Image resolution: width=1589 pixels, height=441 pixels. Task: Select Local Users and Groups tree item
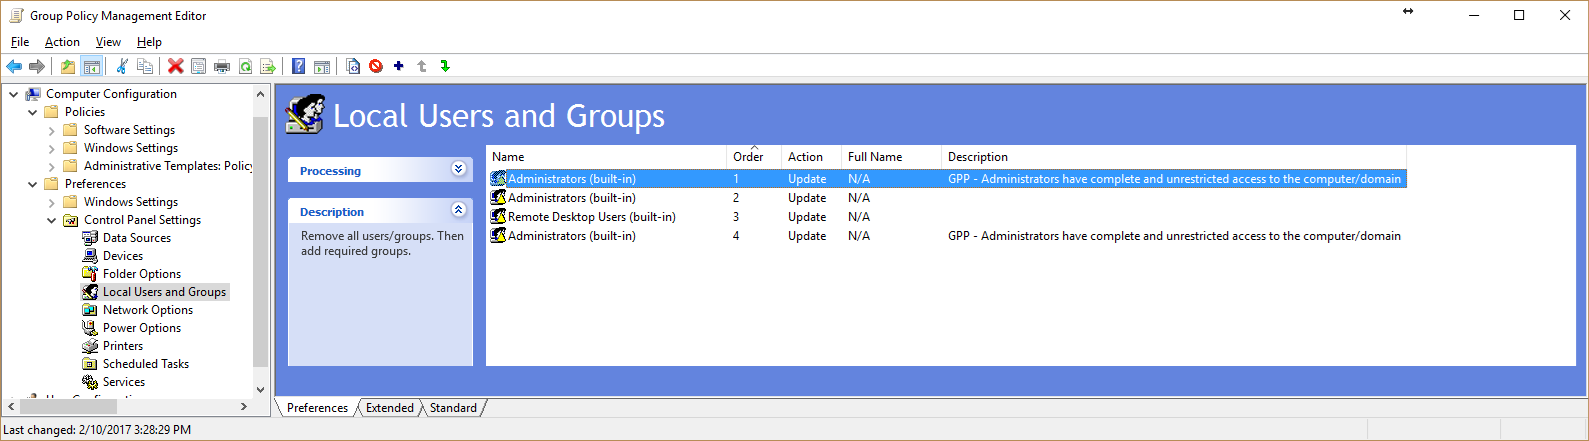click(x=164, y=292)
